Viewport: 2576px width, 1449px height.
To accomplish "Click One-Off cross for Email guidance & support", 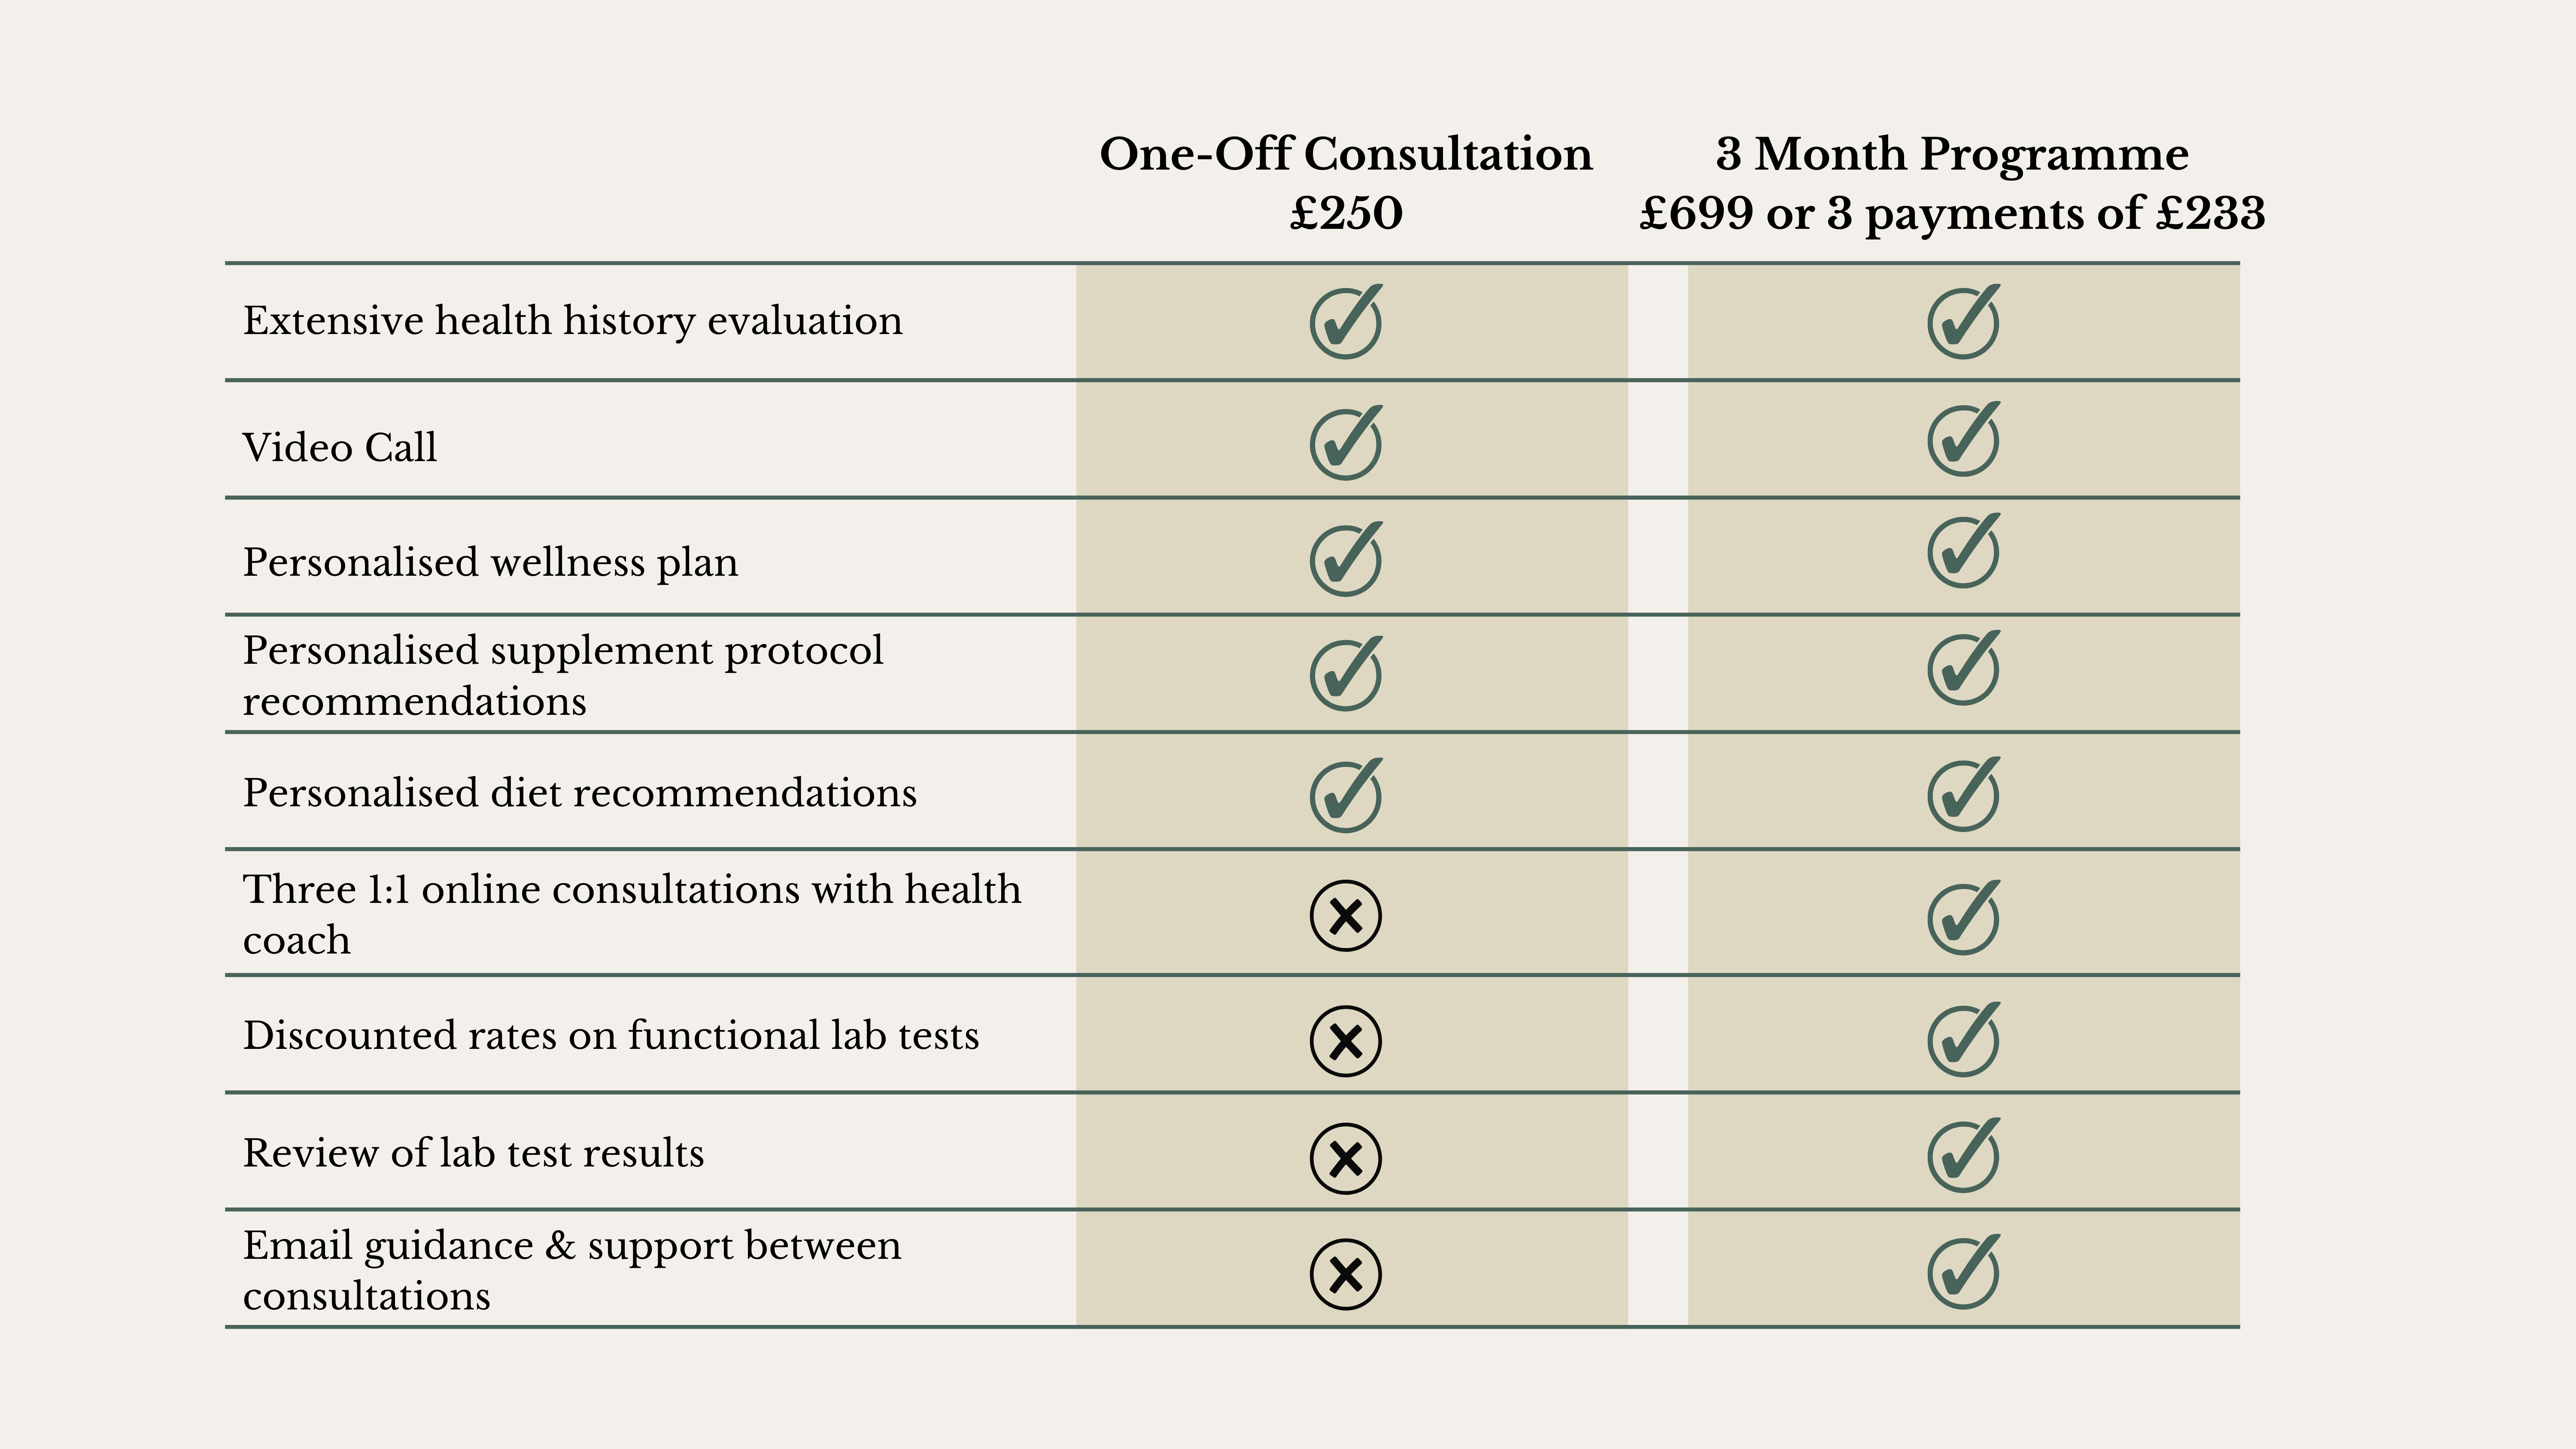I will tap(1345, 1274).
